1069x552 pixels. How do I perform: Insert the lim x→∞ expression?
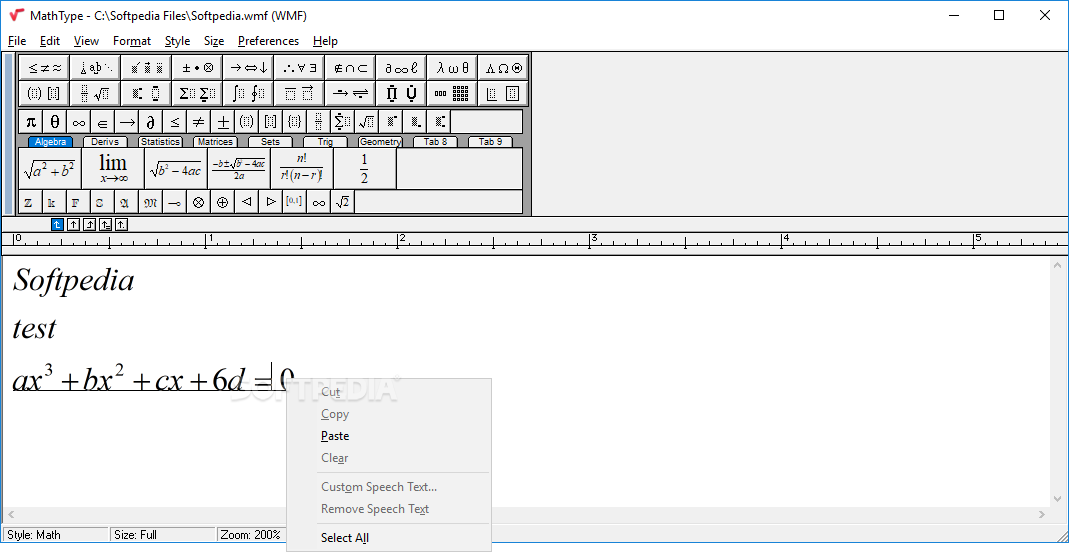pos(113,168)
